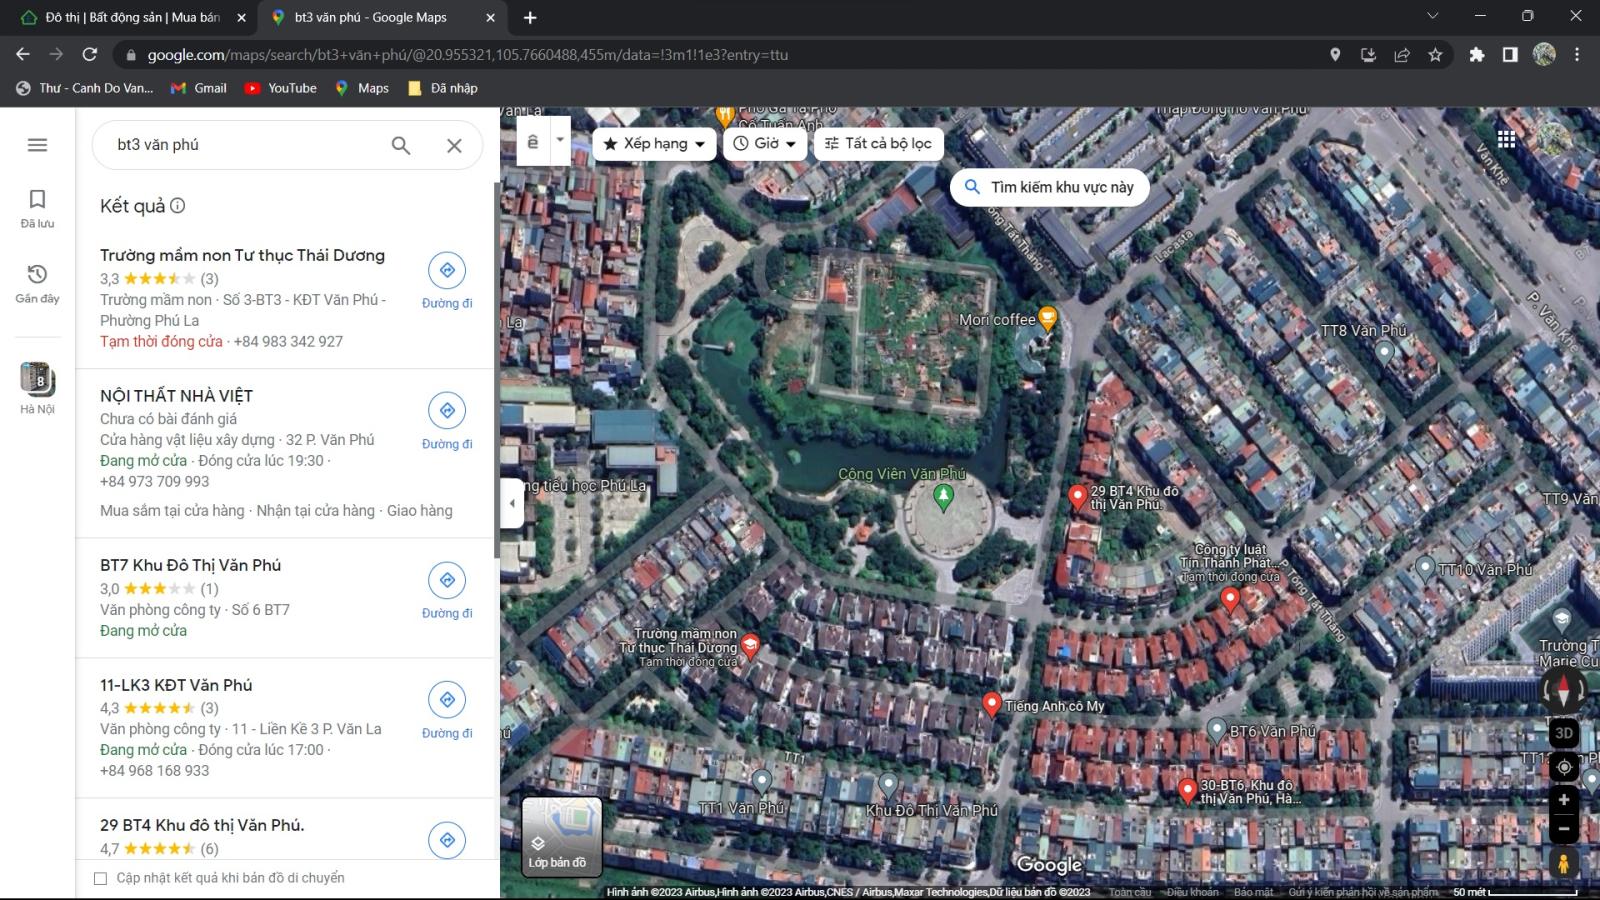
Task: Click the Street View pegman icon
Action: pos(1564,862)
